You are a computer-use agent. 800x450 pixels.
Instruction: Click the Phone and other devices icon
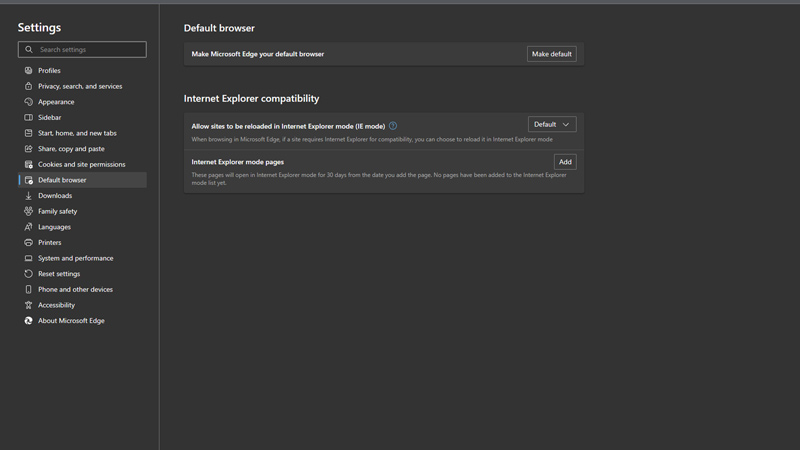[x=29, y=289]
